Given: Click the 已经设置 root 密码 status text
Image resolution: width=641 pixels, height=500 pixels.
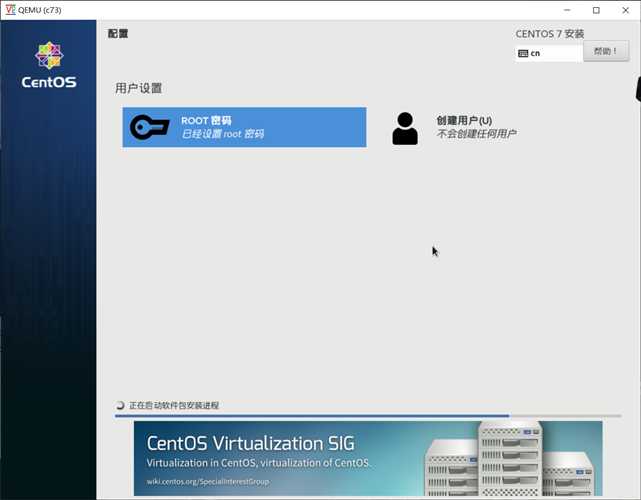Looking at the screenshot, I should (223, 134).
